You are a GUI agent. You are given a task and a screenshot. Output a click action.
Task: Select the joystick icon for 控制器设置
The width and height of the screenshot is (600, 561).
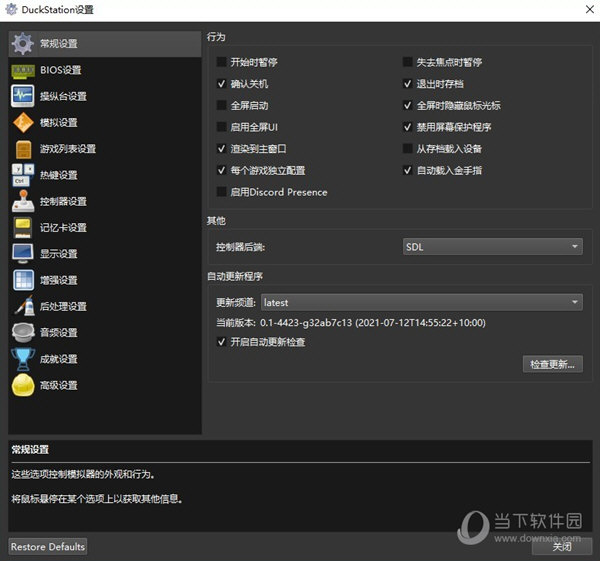click(x=23, y=201)
